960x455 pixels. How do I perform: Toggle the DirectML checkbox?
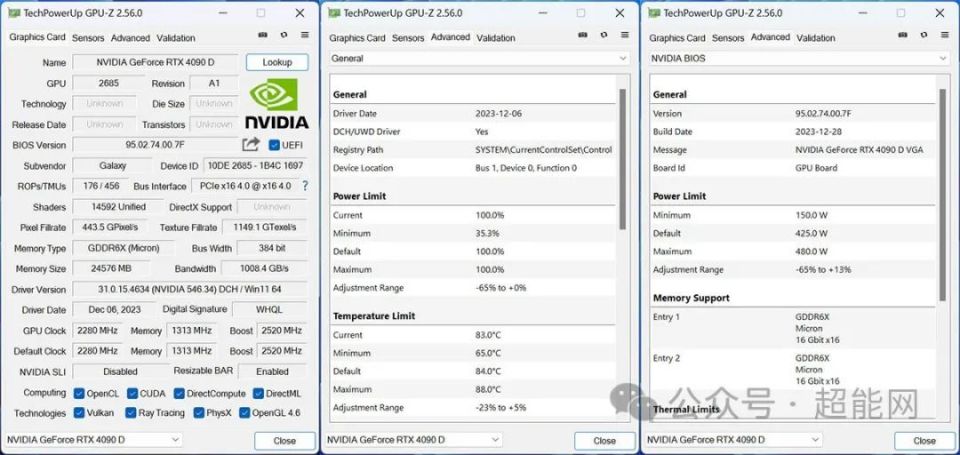coord(258,393)
